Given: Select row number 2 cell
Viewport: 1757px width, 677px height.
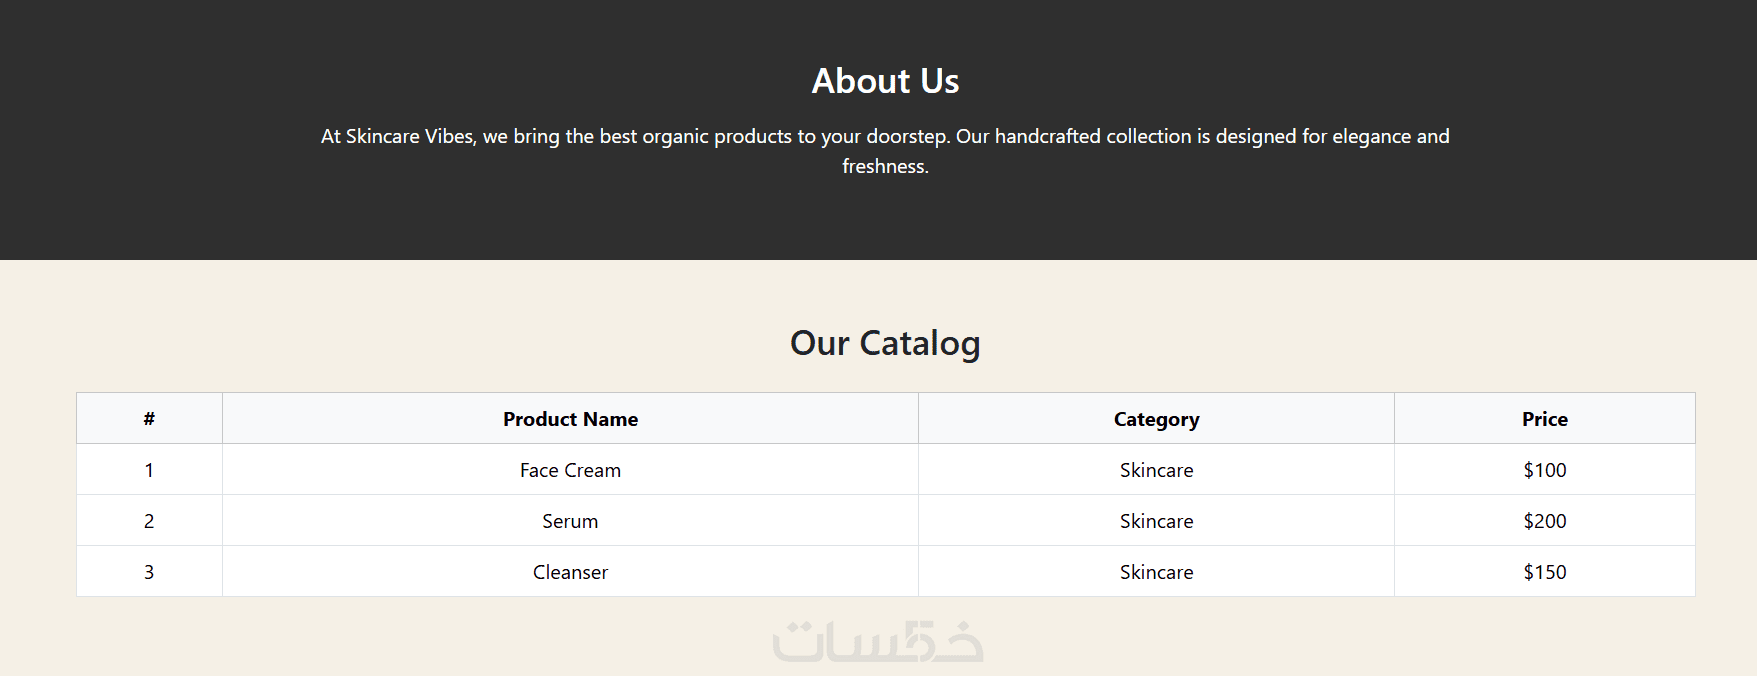Looking at the screenshot, I should tap(149, 521).
